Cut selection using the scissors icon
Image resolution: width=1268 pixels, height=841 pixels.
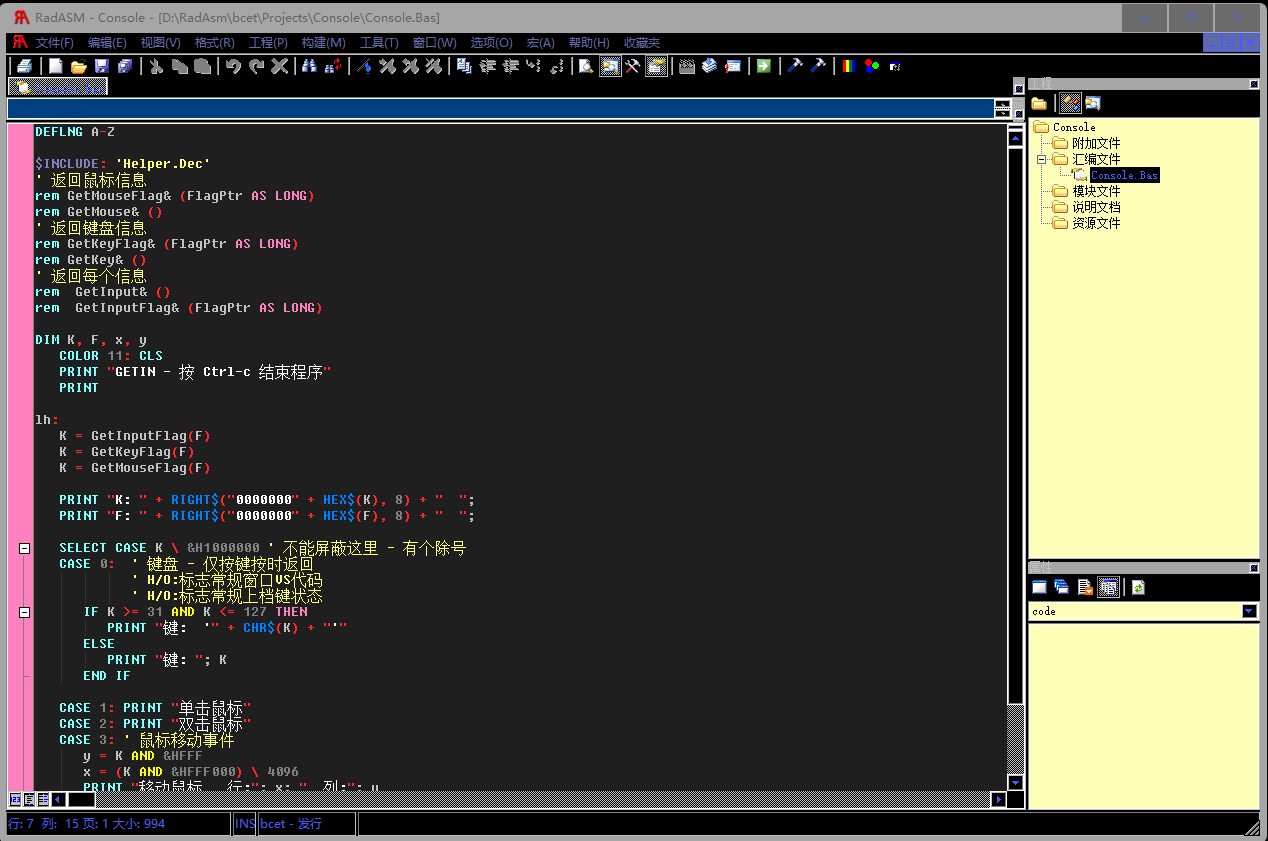click(x=156, y=66)
